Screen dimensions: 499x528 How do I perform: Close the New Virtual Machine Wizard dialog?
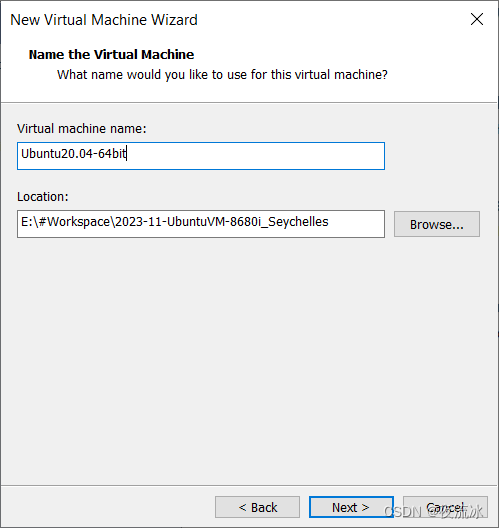pos(477,19)
